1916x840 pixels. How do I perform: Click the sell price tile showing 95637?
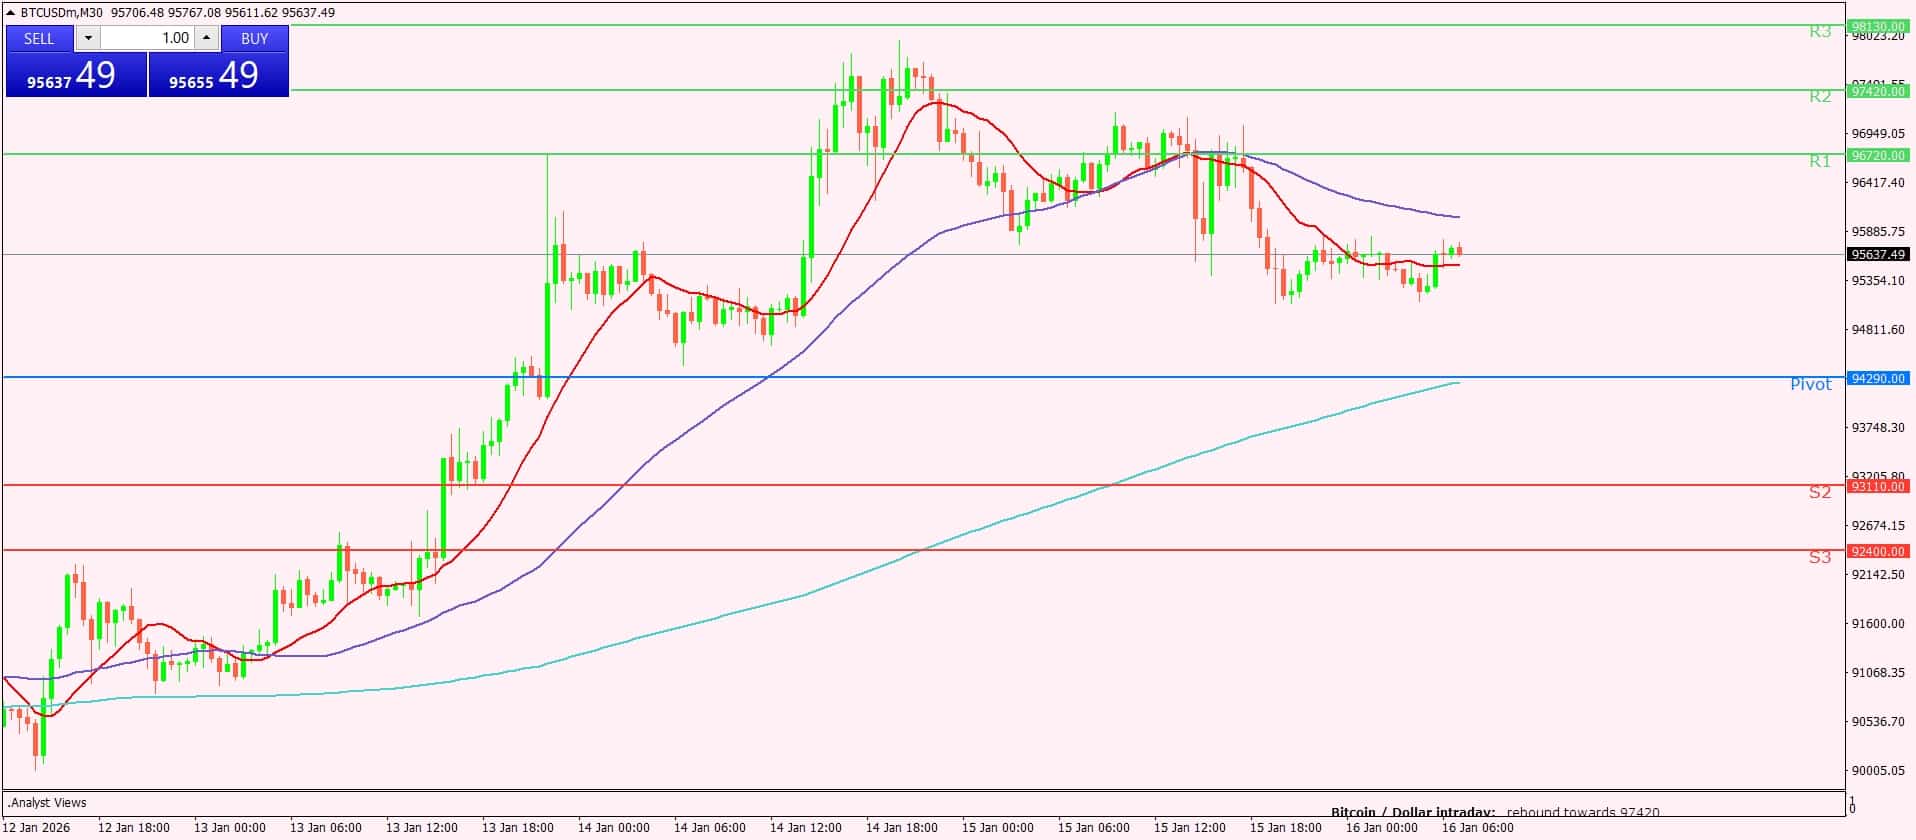coord(76,75)
